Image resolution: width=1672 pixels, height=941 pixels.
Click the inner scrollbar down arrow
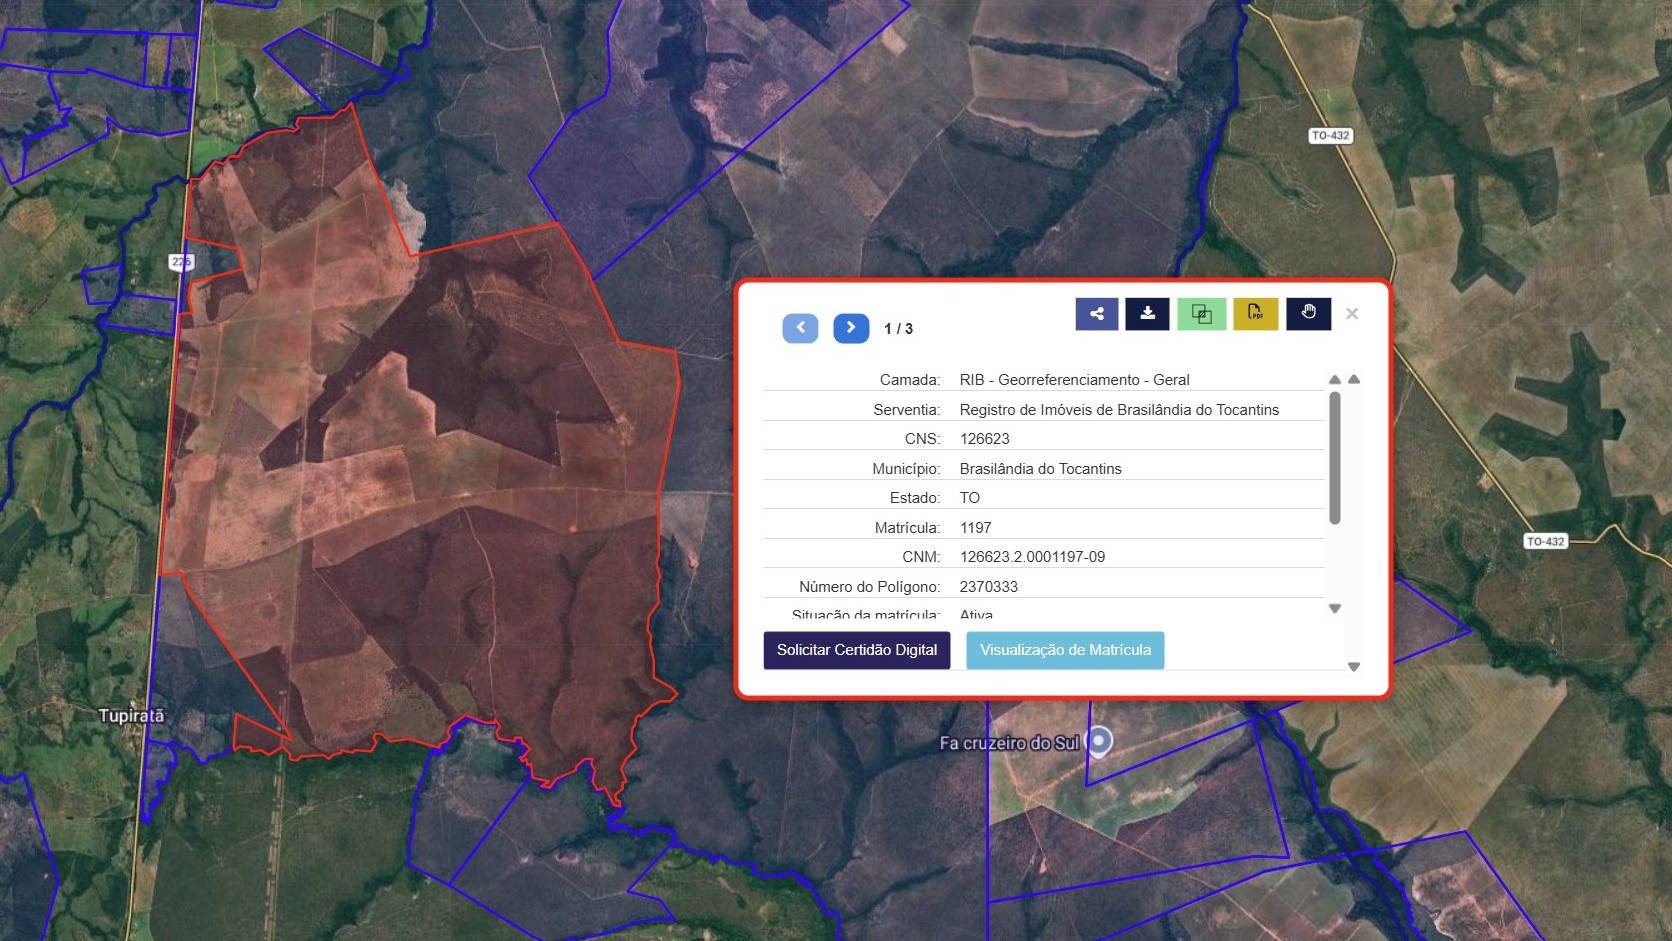point(1335,608)
